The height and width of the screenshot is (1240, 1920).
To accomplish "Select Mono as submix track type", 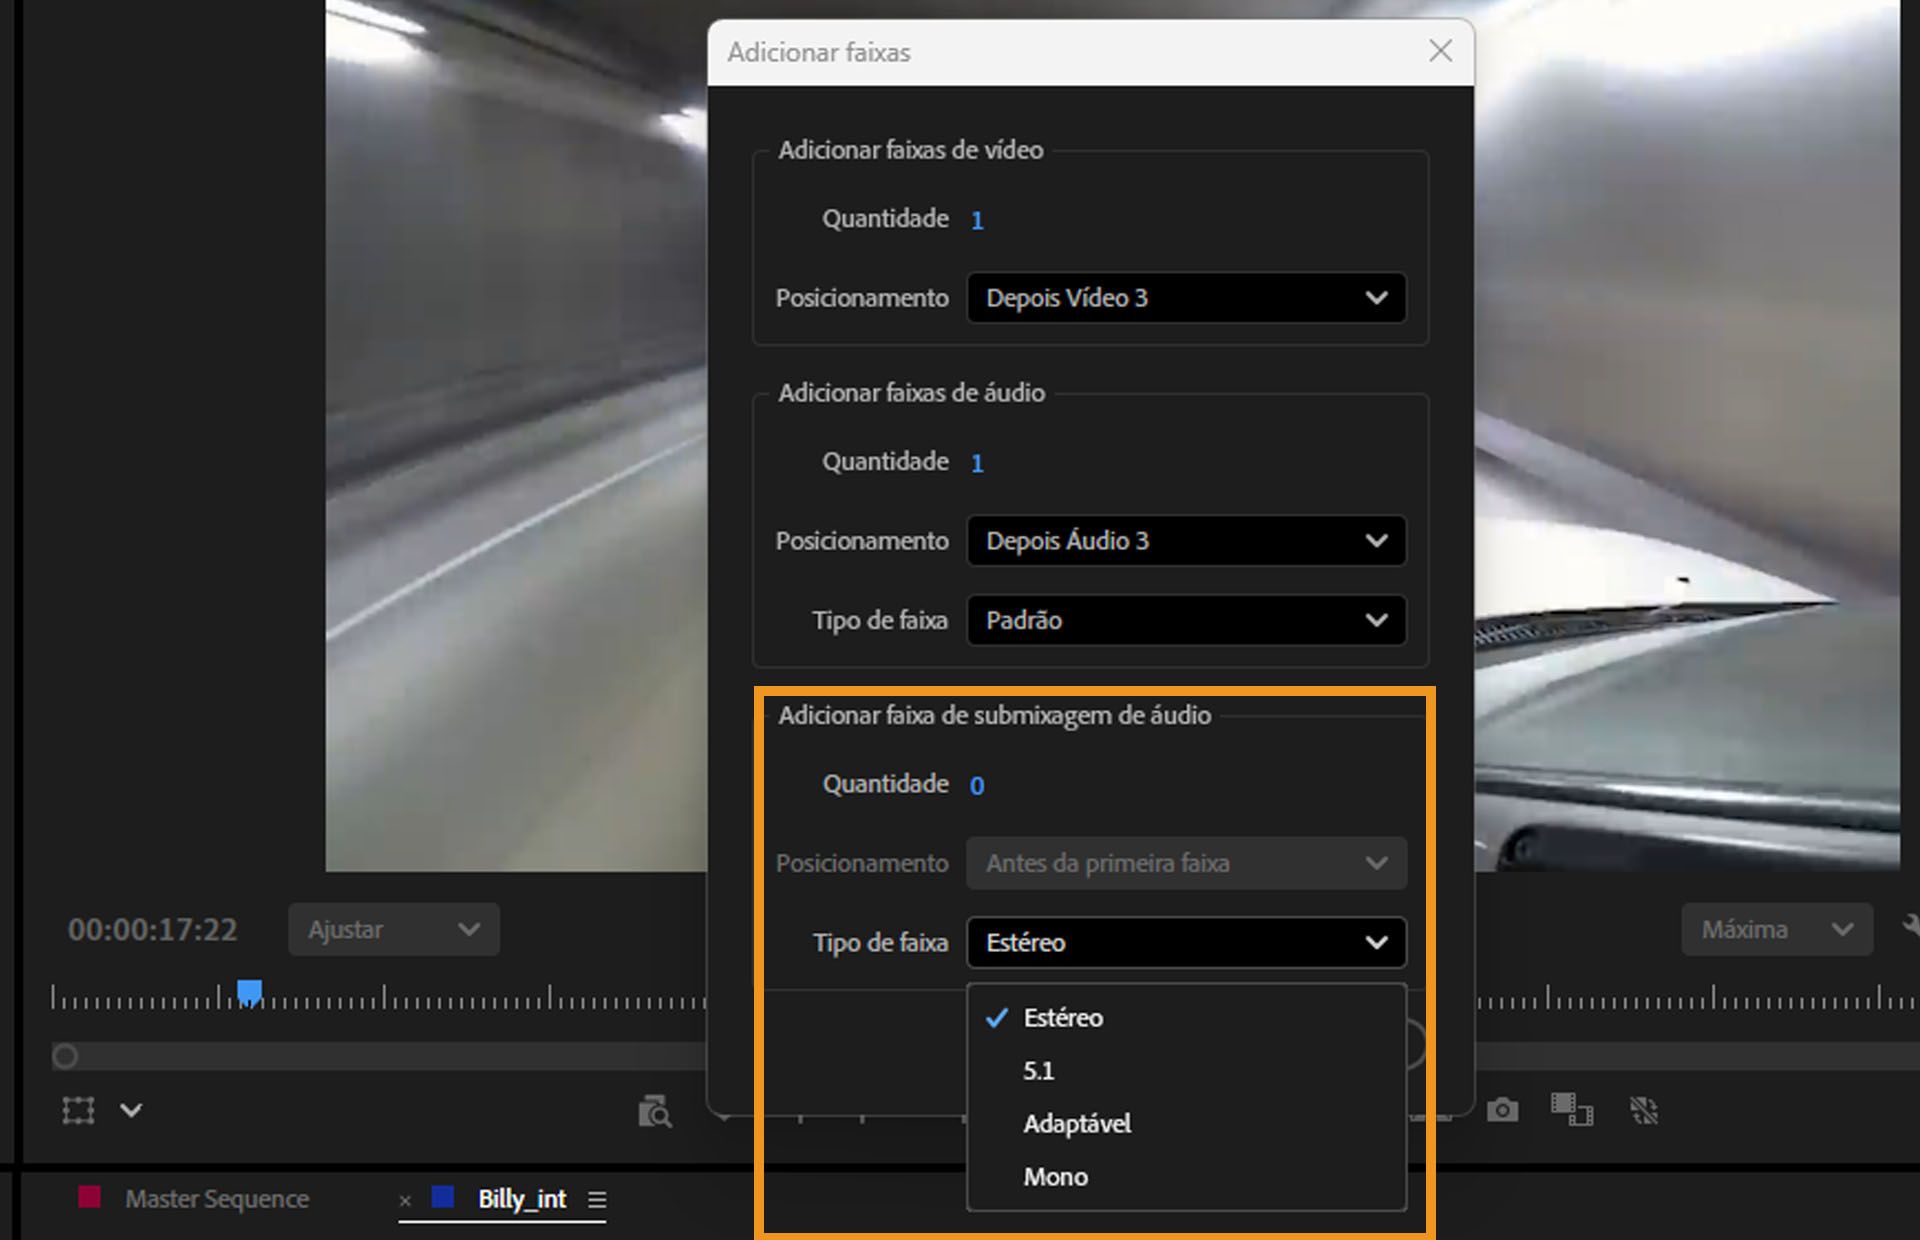I will point(1055,1177).
